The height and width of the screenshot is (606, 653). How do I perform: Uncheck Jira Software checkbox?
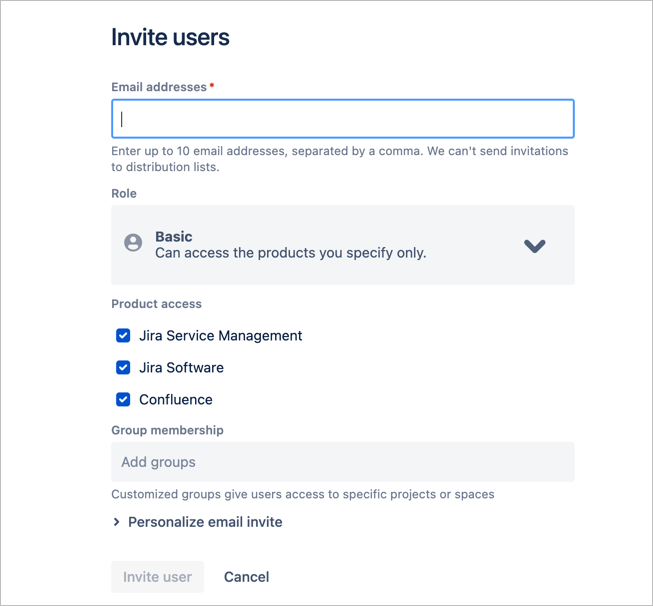tap(123, 367)
